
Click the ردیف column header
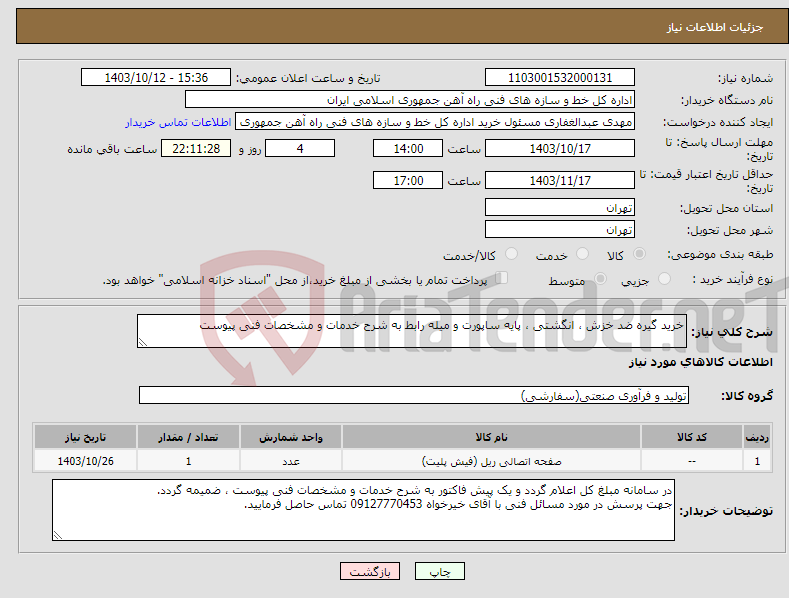tap(757, 437)
